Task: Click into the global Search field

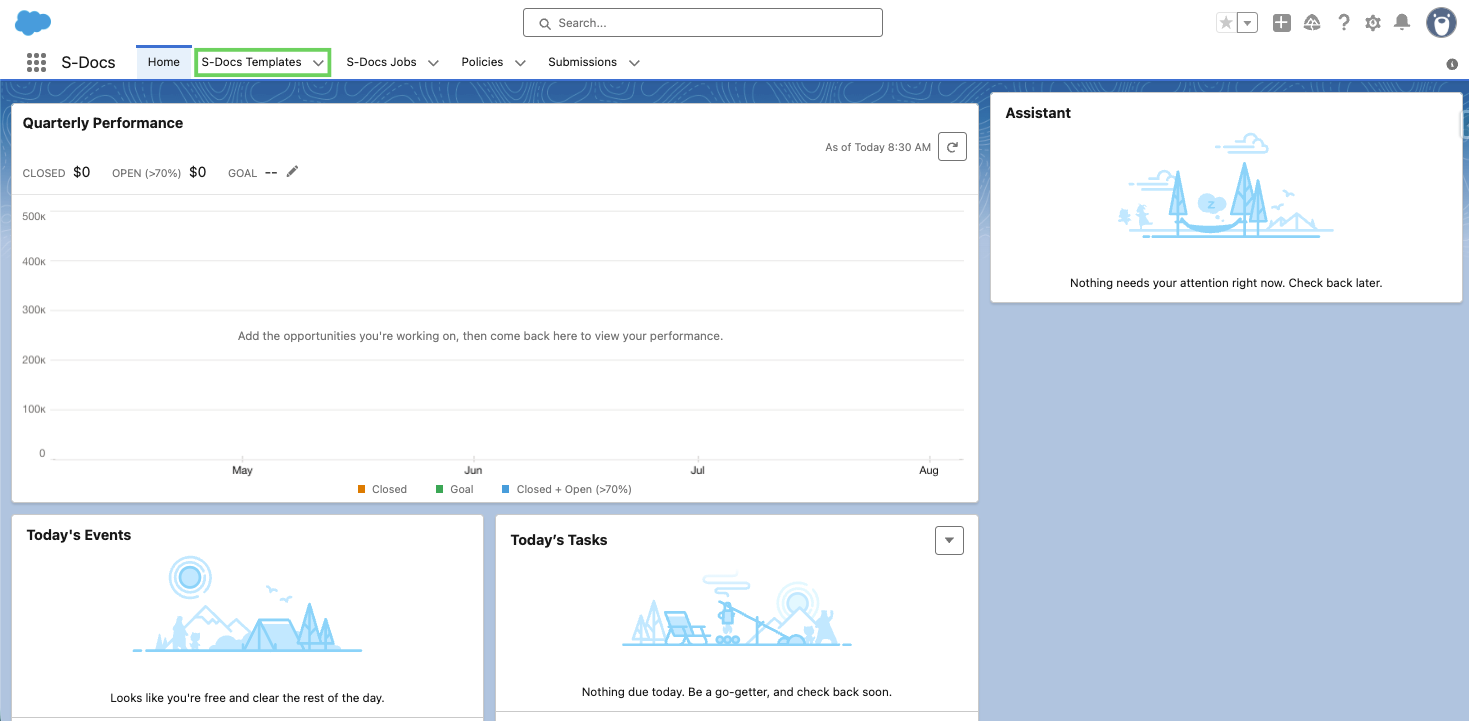Action: 703,23
